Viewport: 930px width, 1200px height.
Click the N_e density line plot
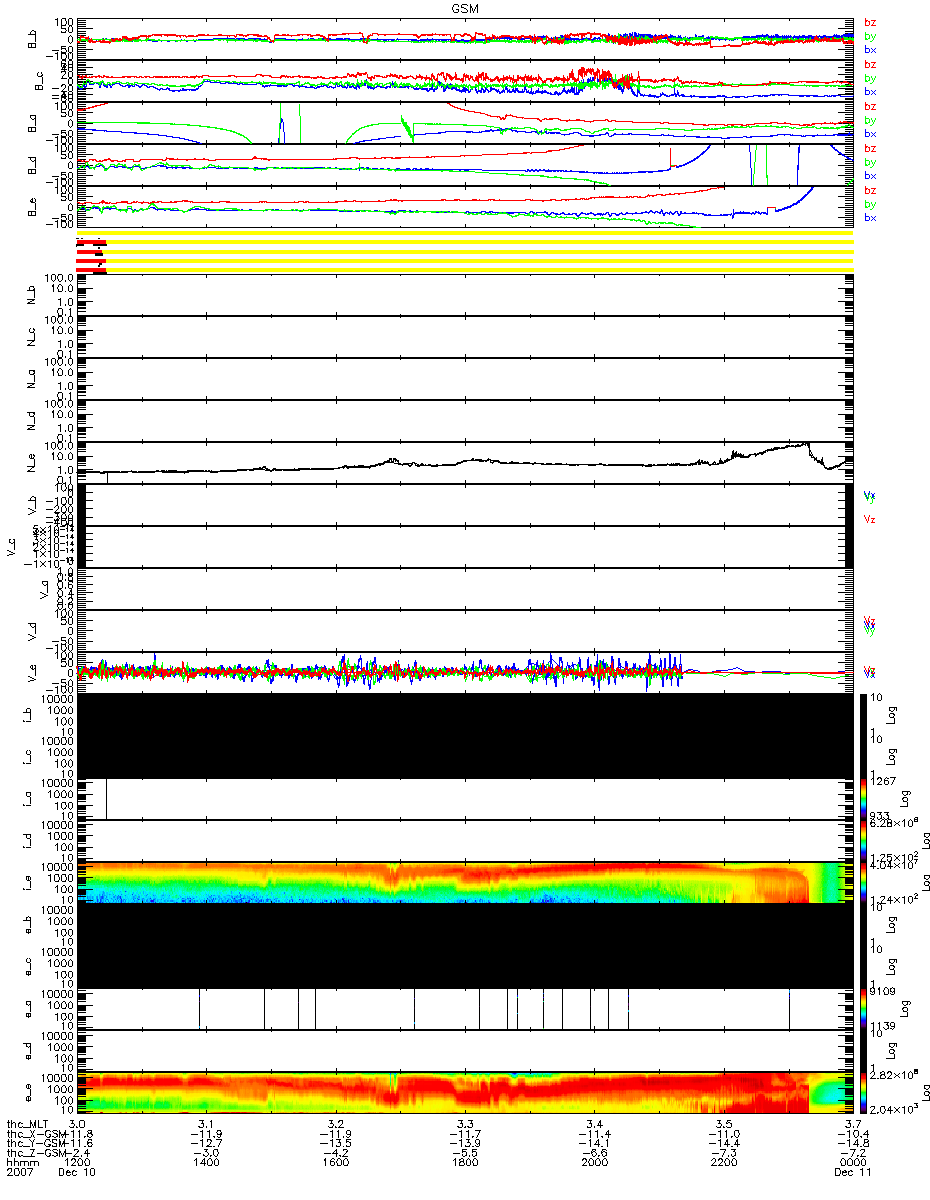(x=465, y=463)
